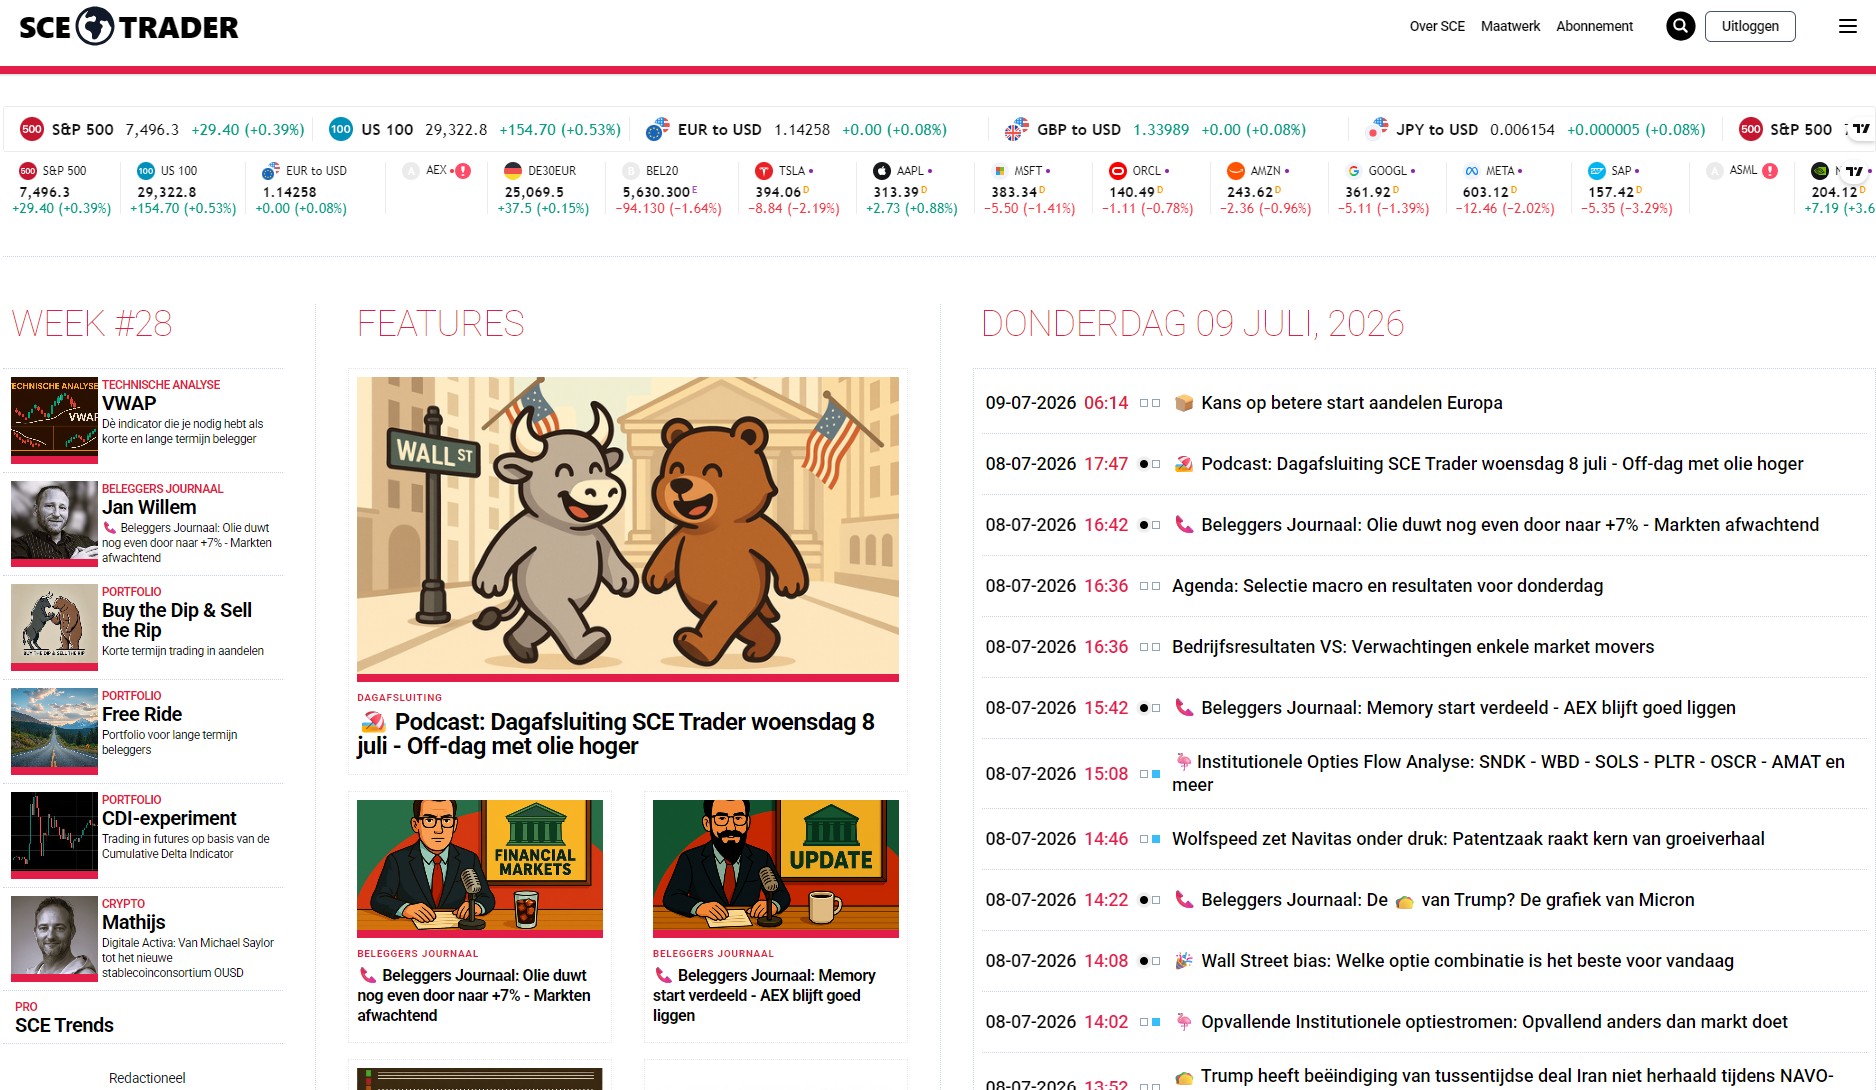Viewport: 1876px width, 1090px height.
Task: Click the SCE Trader globe logo
Action: tap(95, 27)
